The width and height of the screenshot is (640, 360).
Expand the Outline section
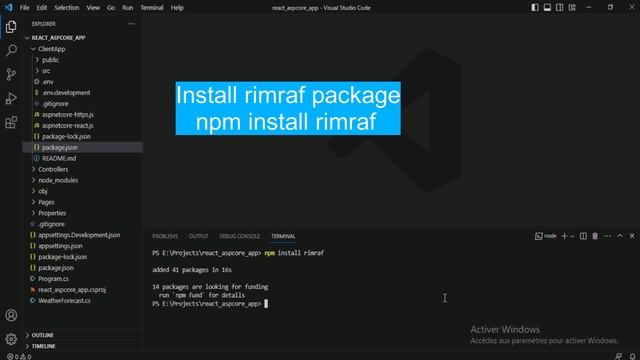click(82, 335)
